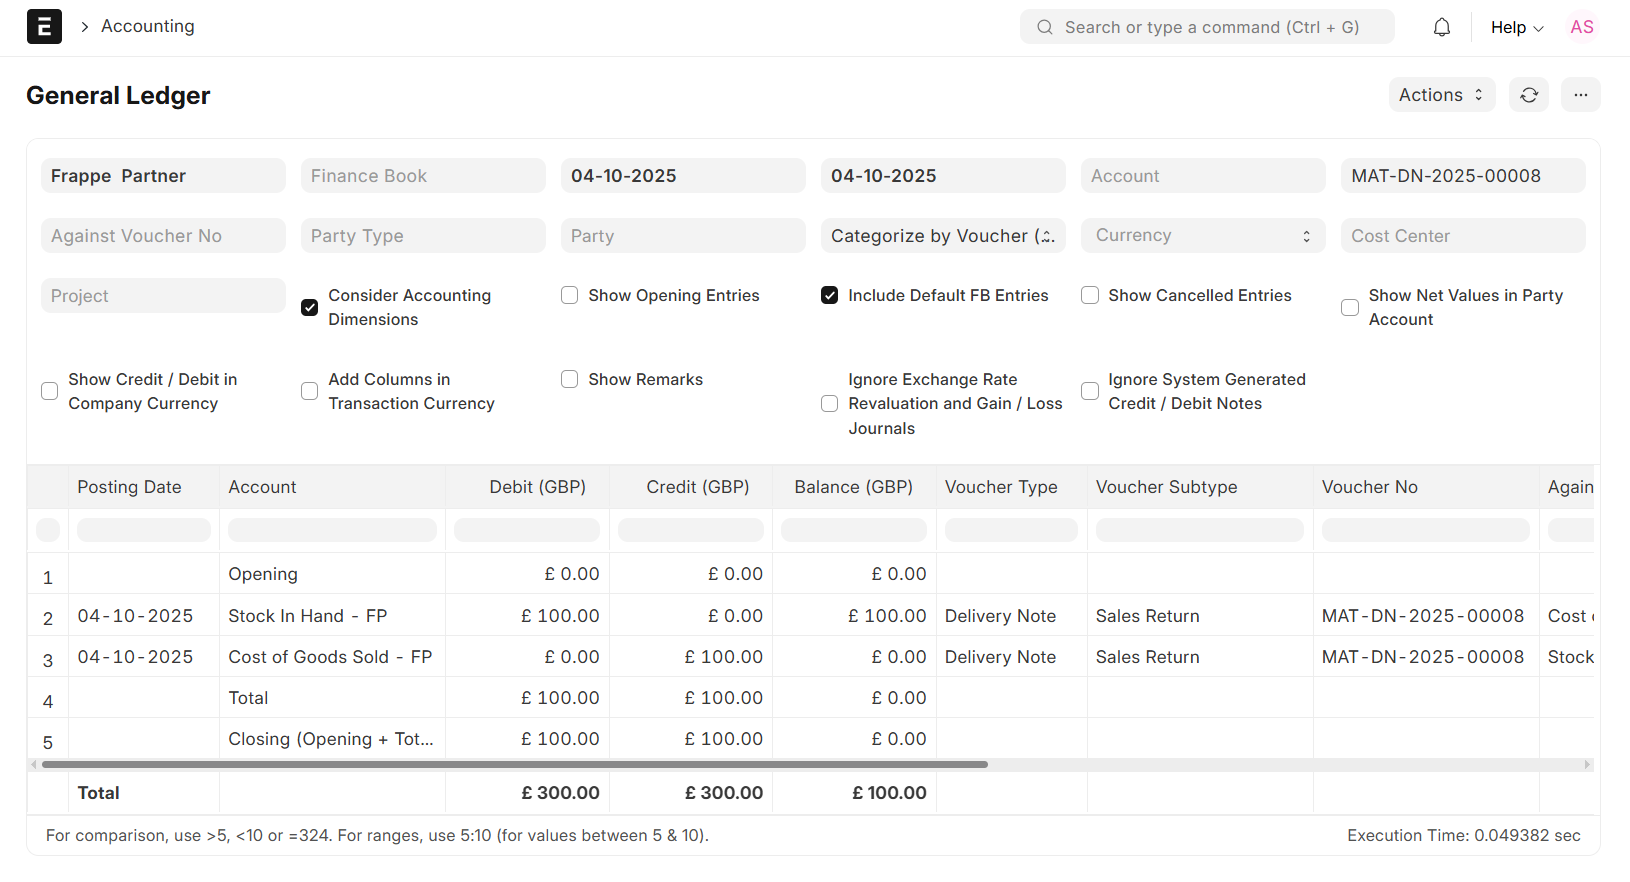
Task: Click the search icon in command bar
Action: 1044,27
